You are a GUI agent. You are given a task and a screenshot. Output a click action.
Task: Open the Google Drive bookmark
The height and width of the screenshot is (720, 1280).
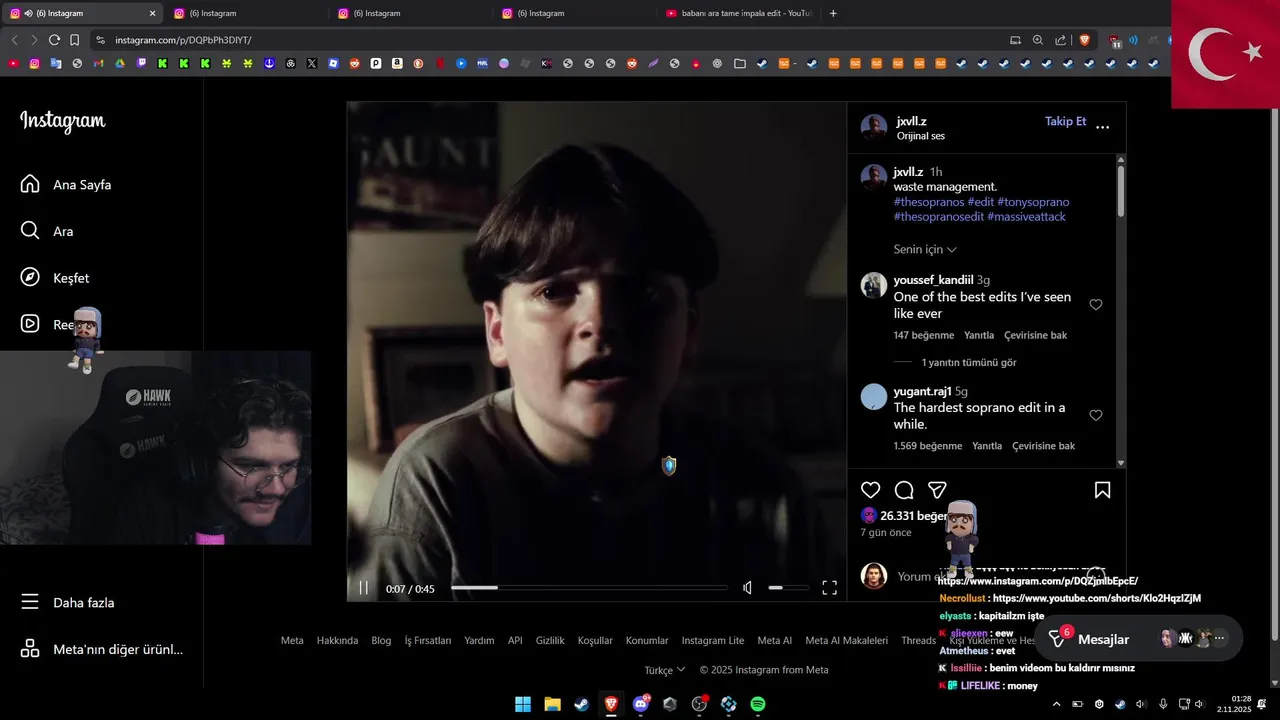[x=119, y=63]
